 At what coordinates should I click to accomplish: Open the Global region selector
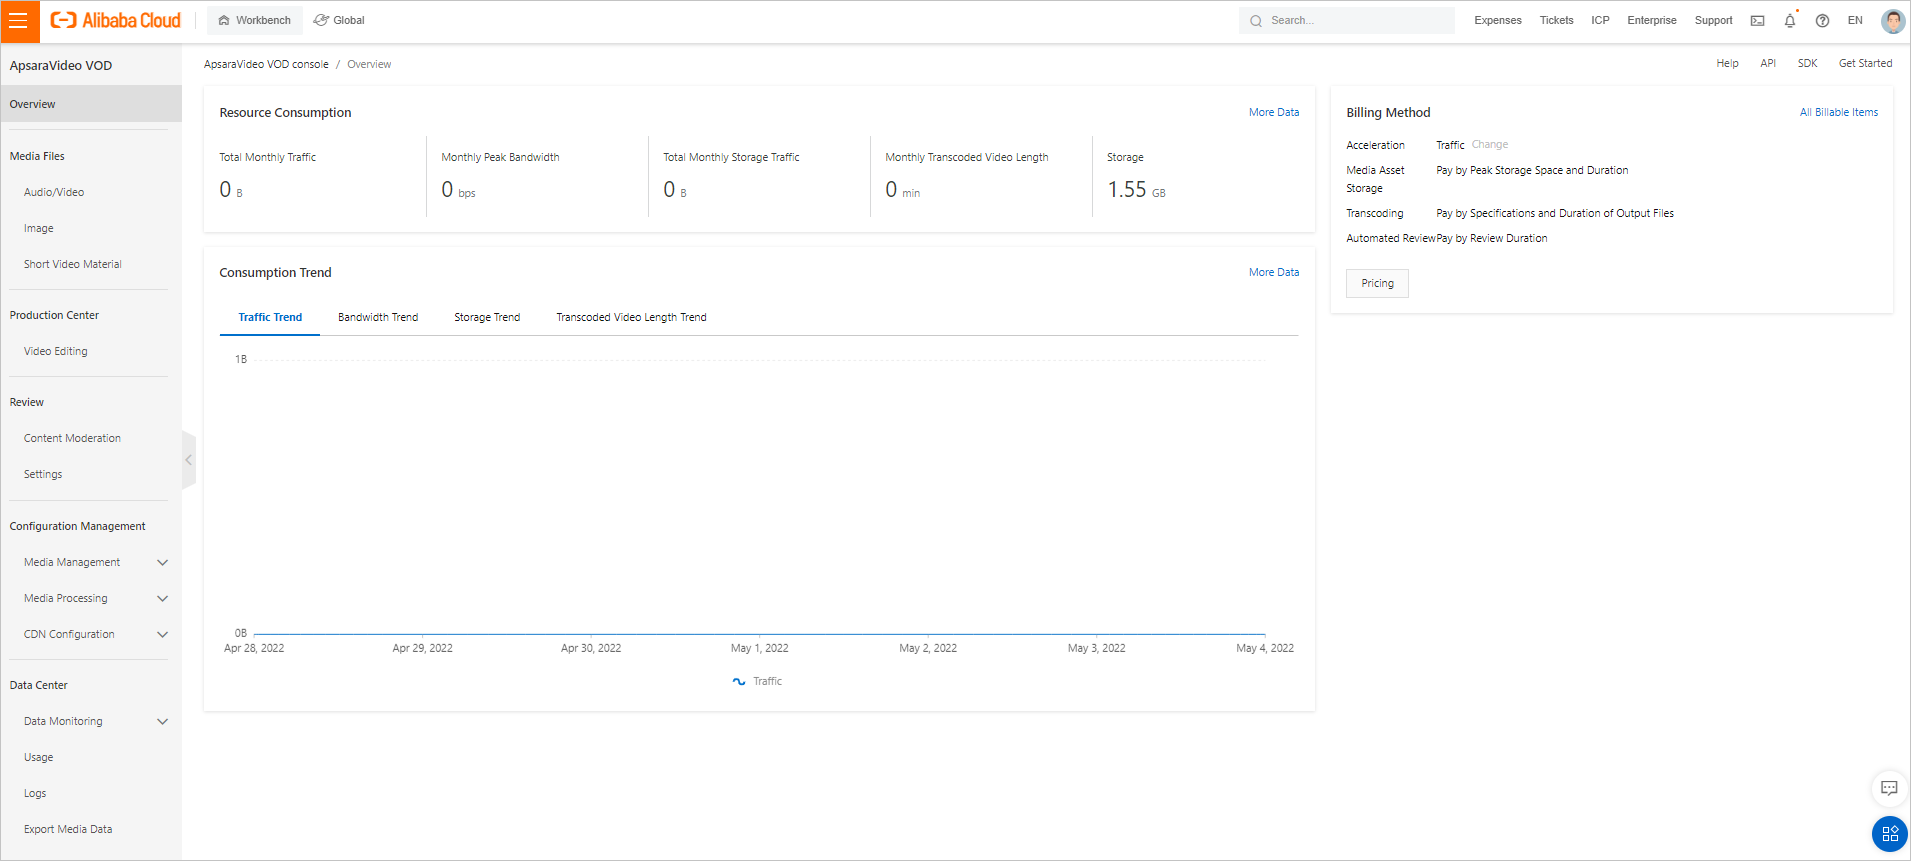click(339, 20)
